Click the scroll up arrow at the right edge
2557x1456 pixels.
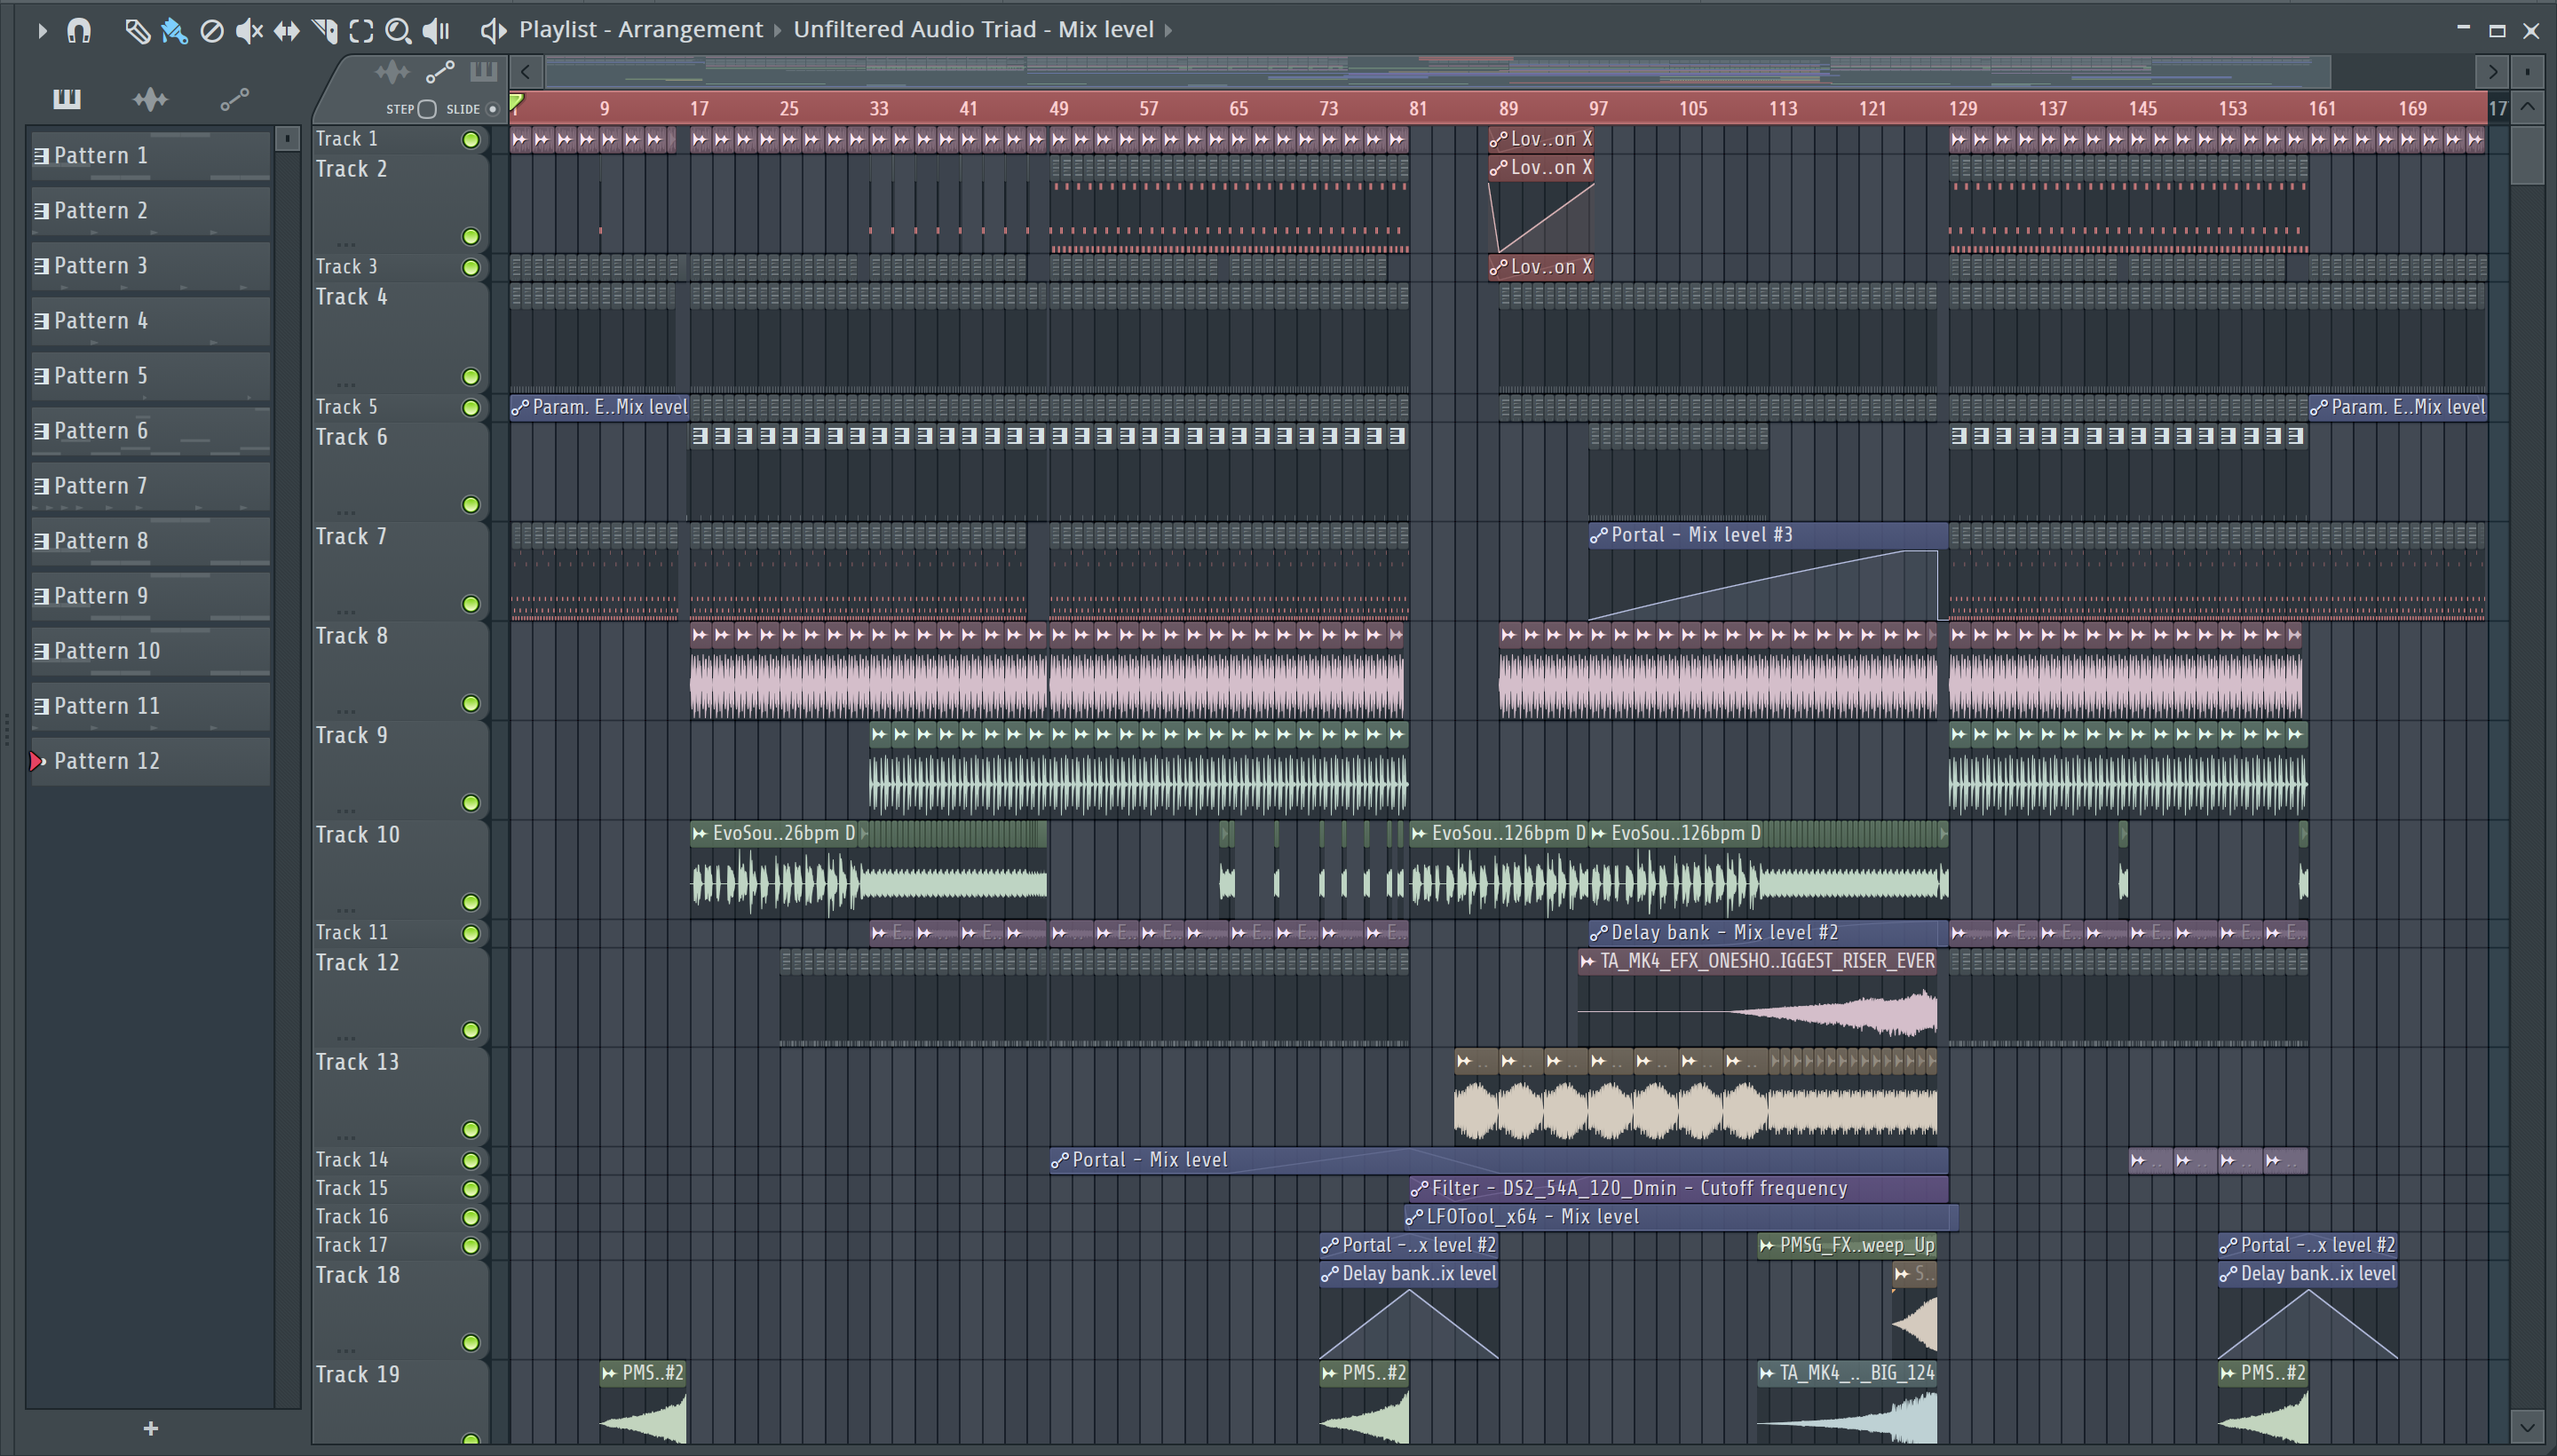pos(2527,106)
